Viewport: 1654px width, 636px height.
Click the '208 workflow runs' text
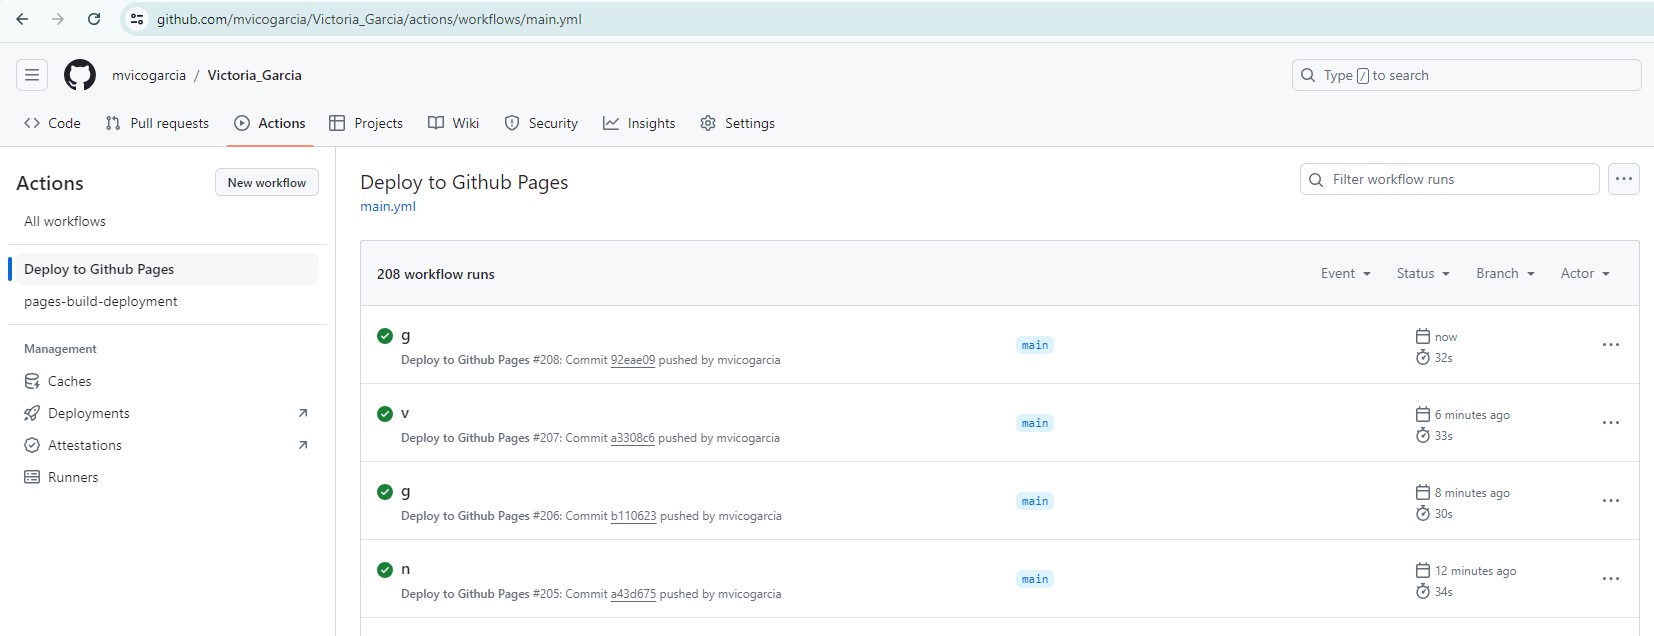(x=436, y=274)
